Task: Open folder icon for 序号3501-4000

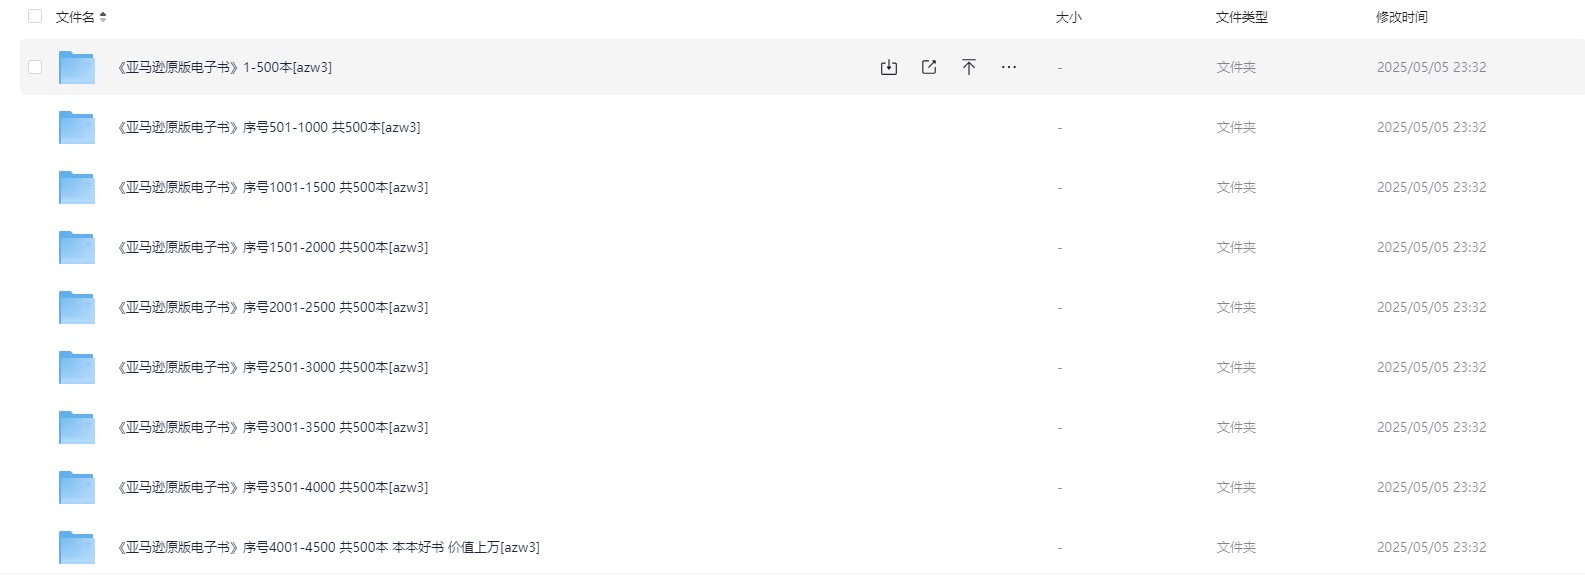Action: (77, 487)
